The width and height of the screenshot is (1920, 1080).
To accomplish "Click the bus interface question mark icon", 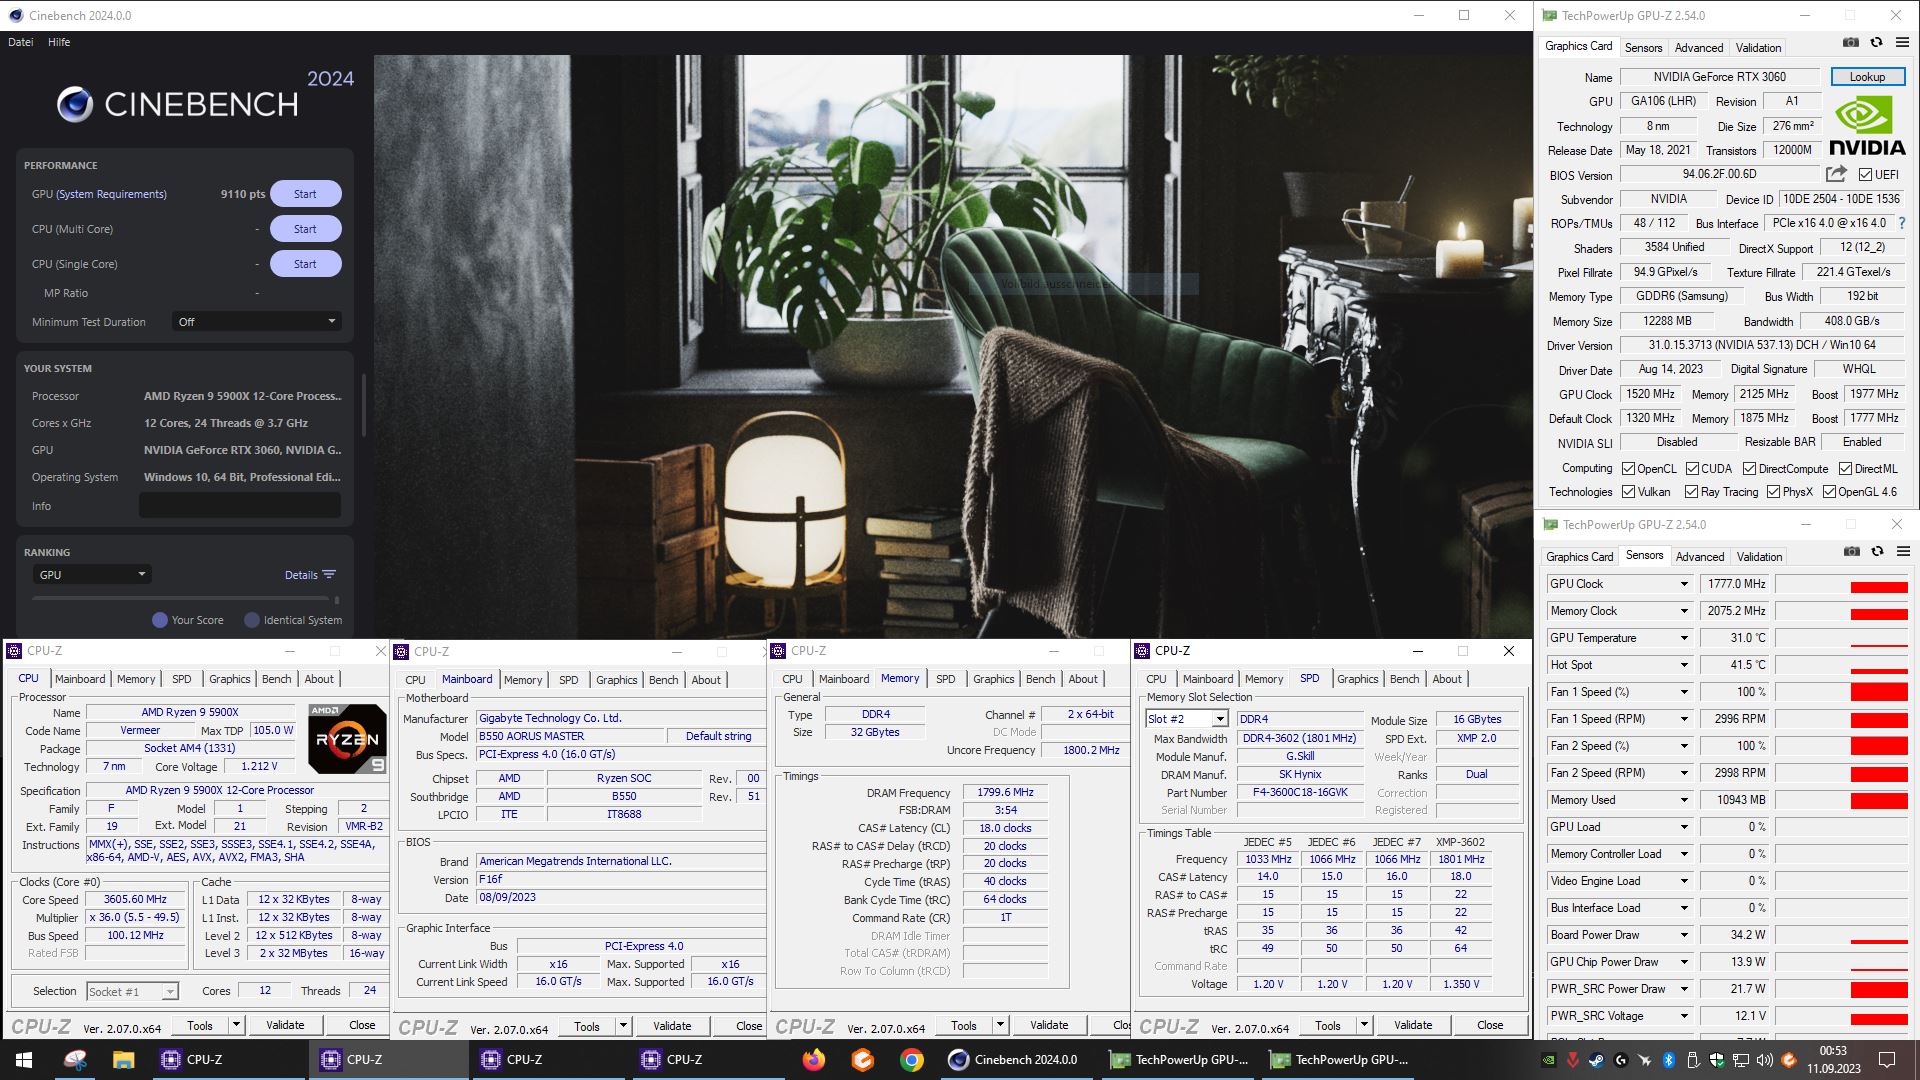I will tap(1902, 223).
